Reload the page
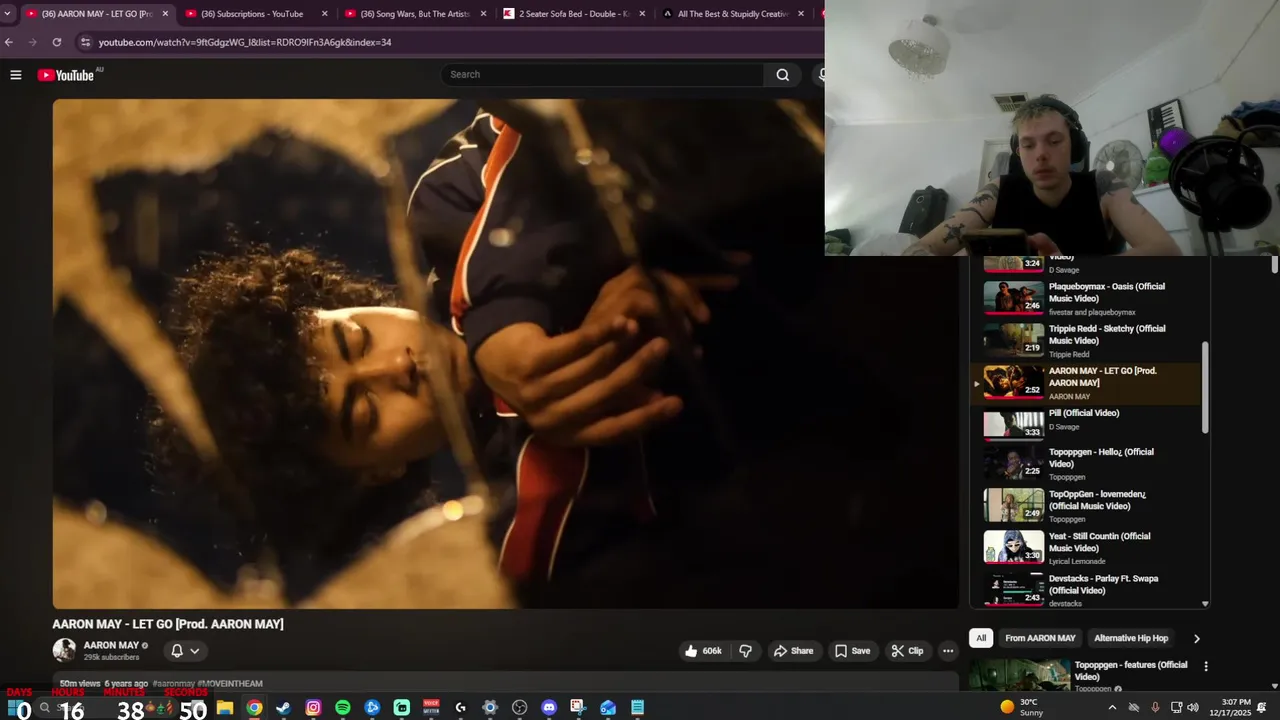The height and width of the screenshot is (720, 1280). coord(56,42)
